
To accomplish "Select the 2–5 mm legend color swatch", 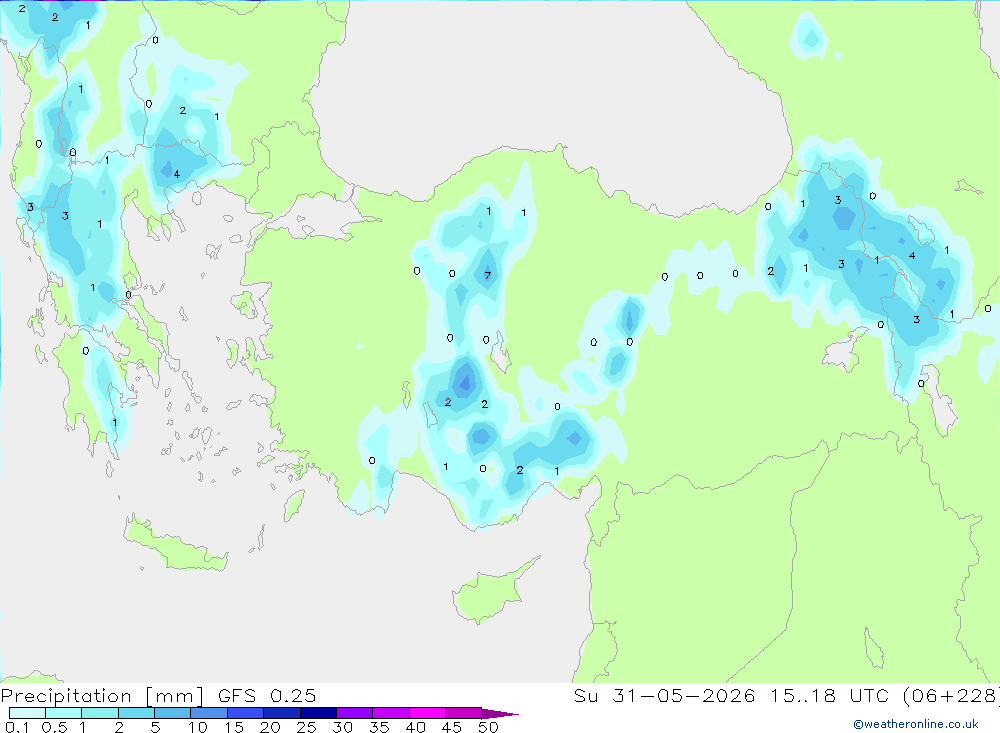I will 136,713.
